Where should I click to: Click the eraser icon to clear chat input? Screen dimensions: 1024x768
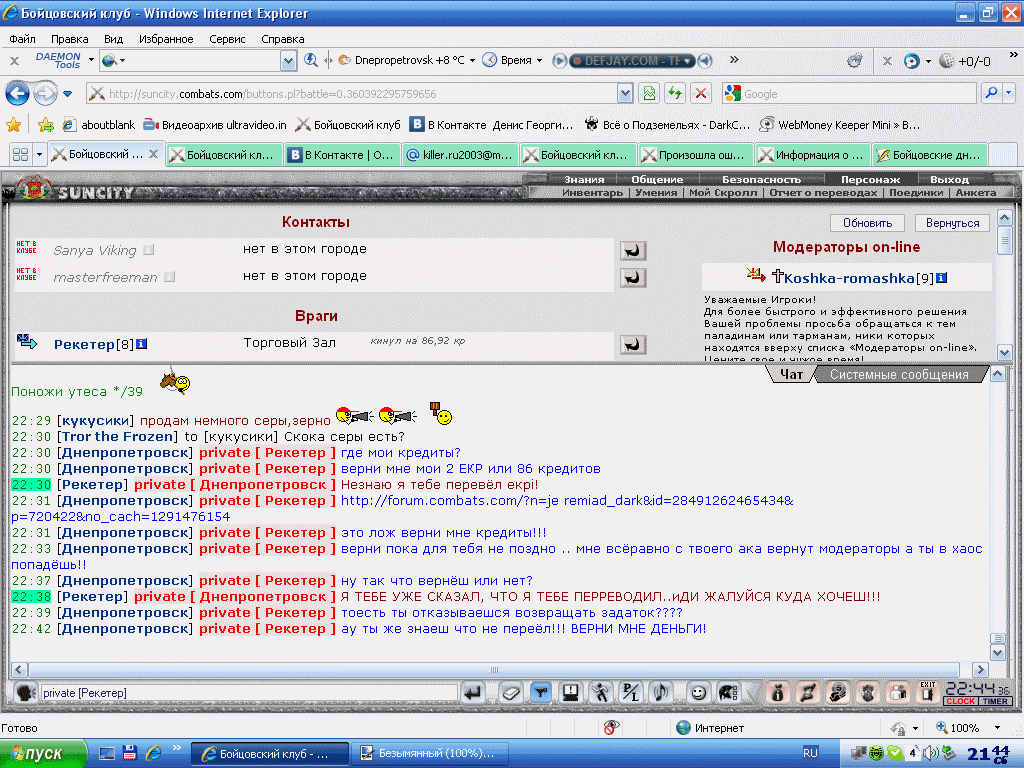(x=511, y=693)
